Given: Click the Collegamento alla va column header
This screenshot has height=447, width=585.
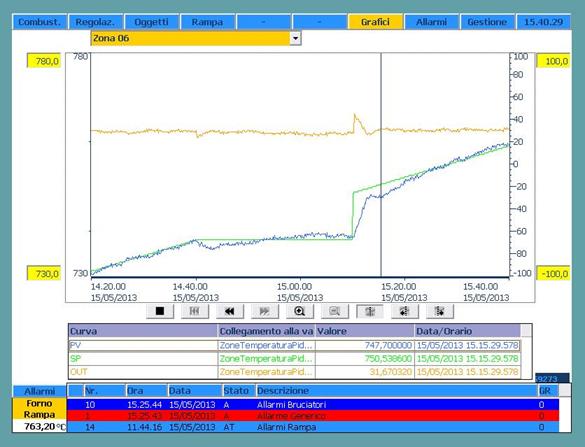Looking at the screenshot, I should (266, 331).
